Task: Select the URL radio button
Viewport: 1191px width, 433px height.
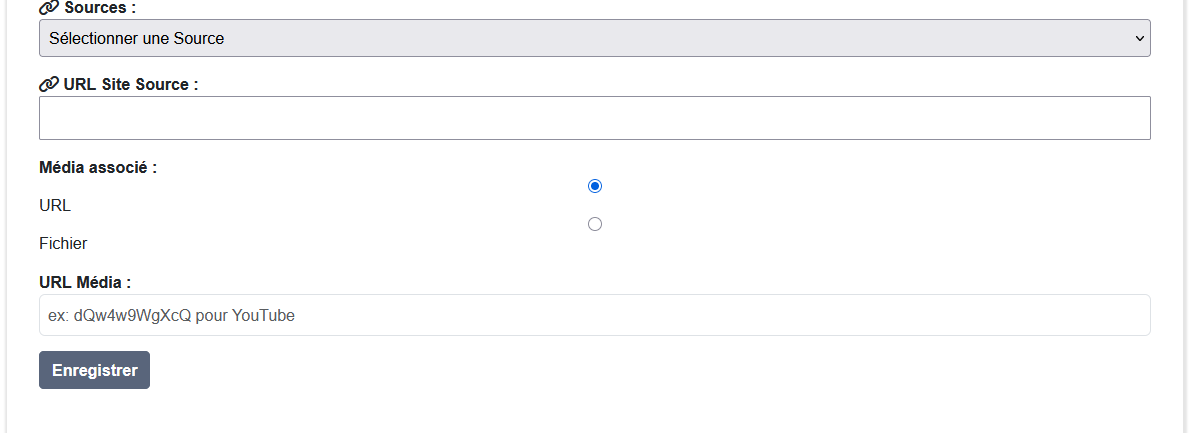Action: pyautogui.click(x=595, y=186)
